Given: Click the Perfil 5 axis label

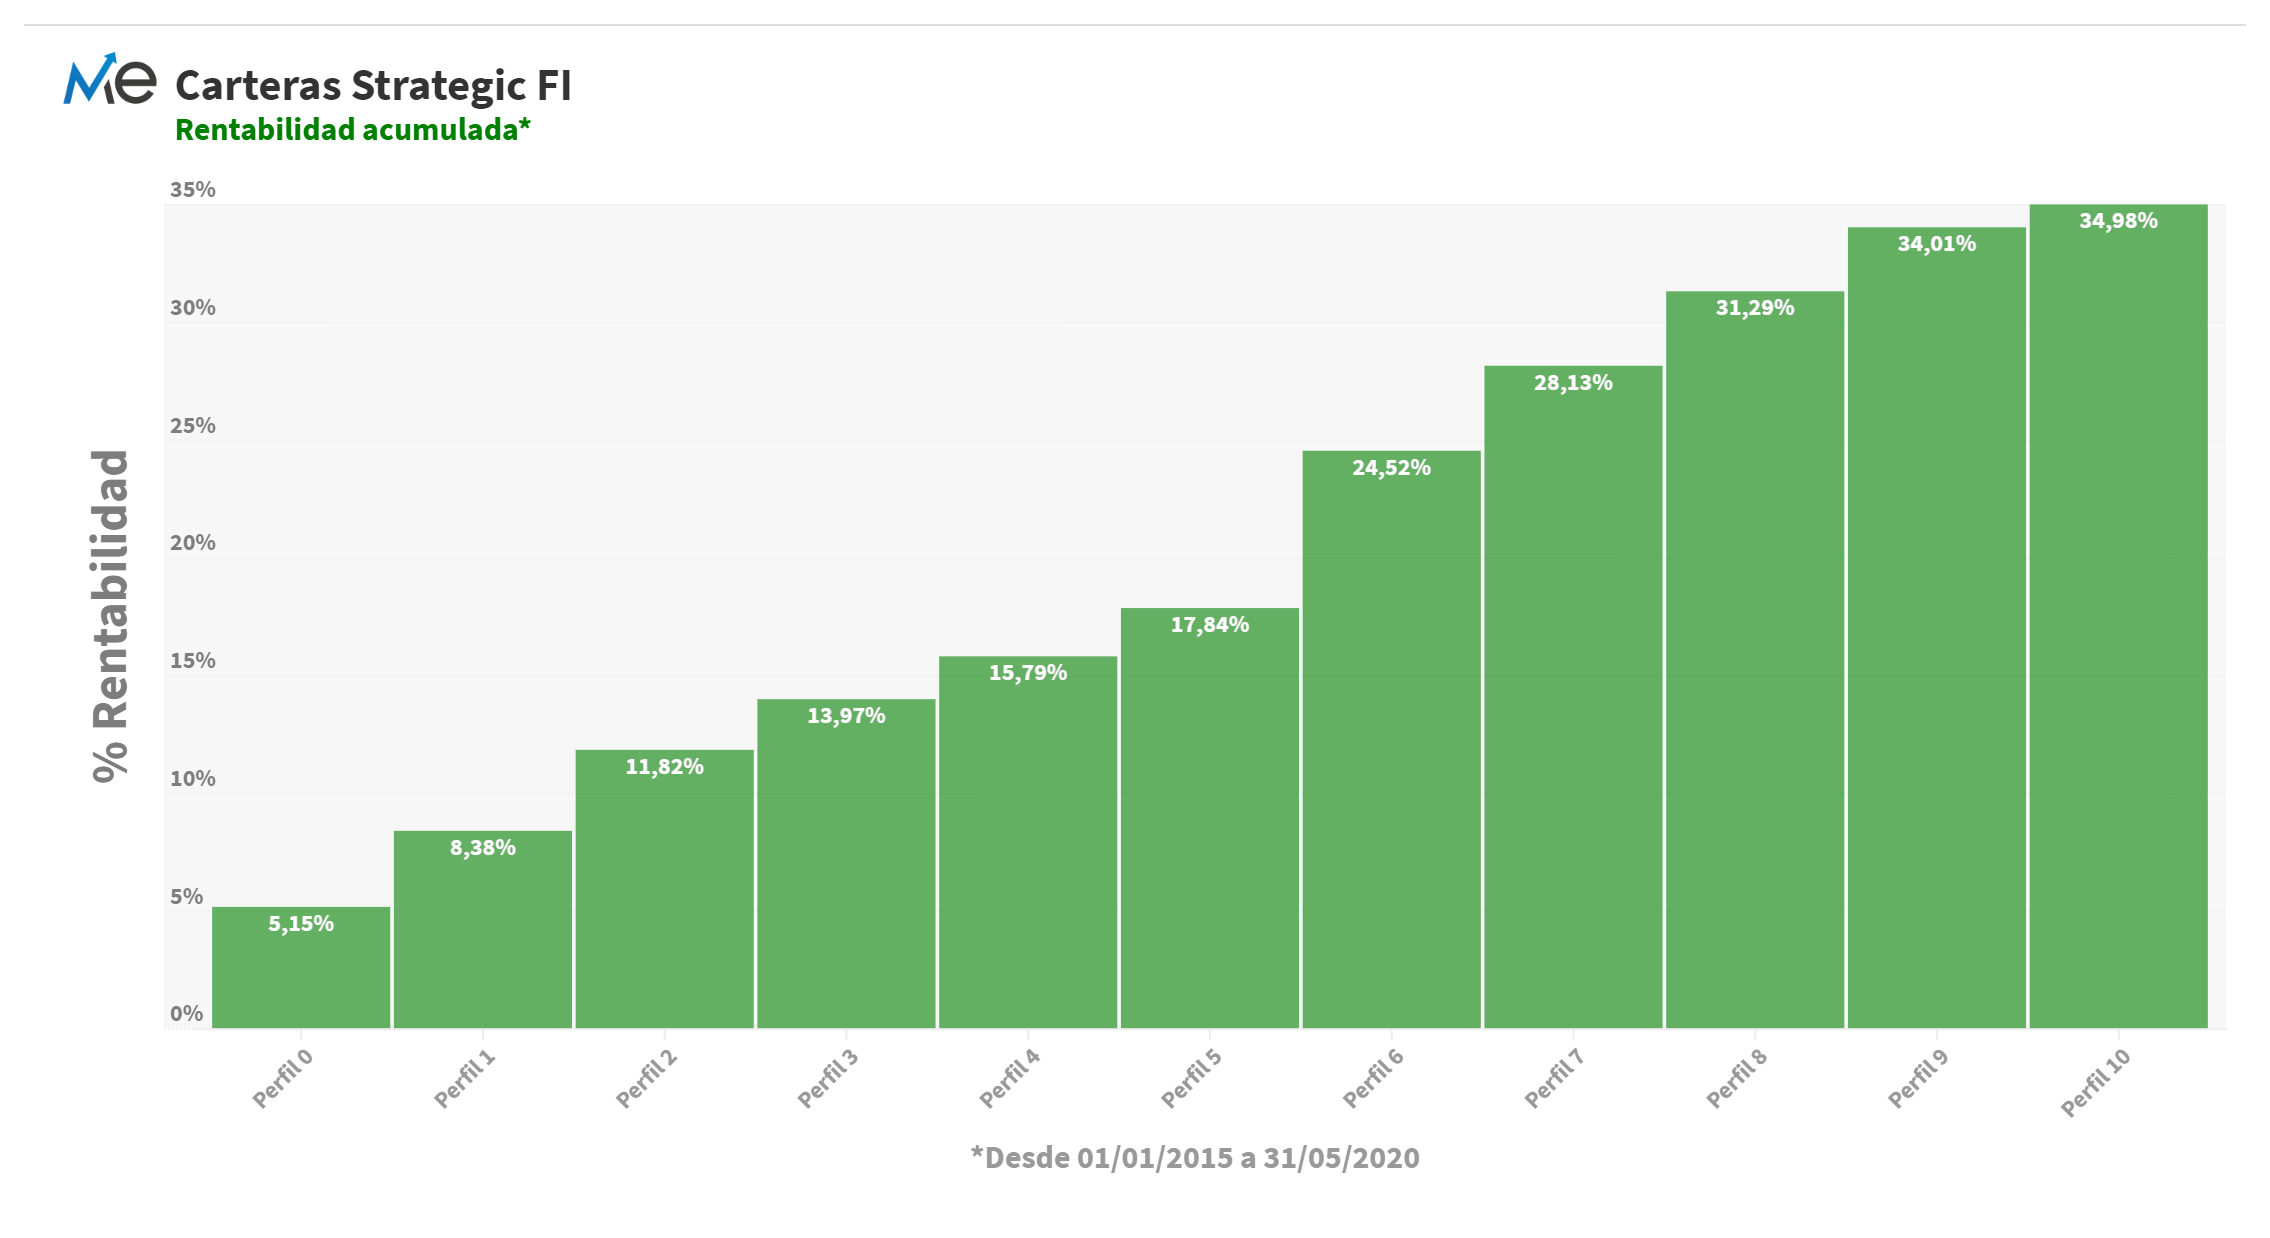Looking at the screenshot, I should [1191, 1078].
